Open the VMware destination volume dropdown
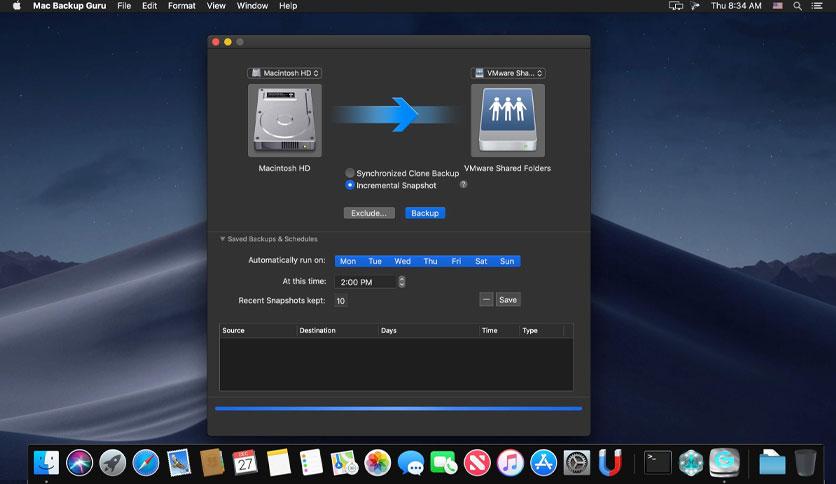 click(x=508, y=73)
